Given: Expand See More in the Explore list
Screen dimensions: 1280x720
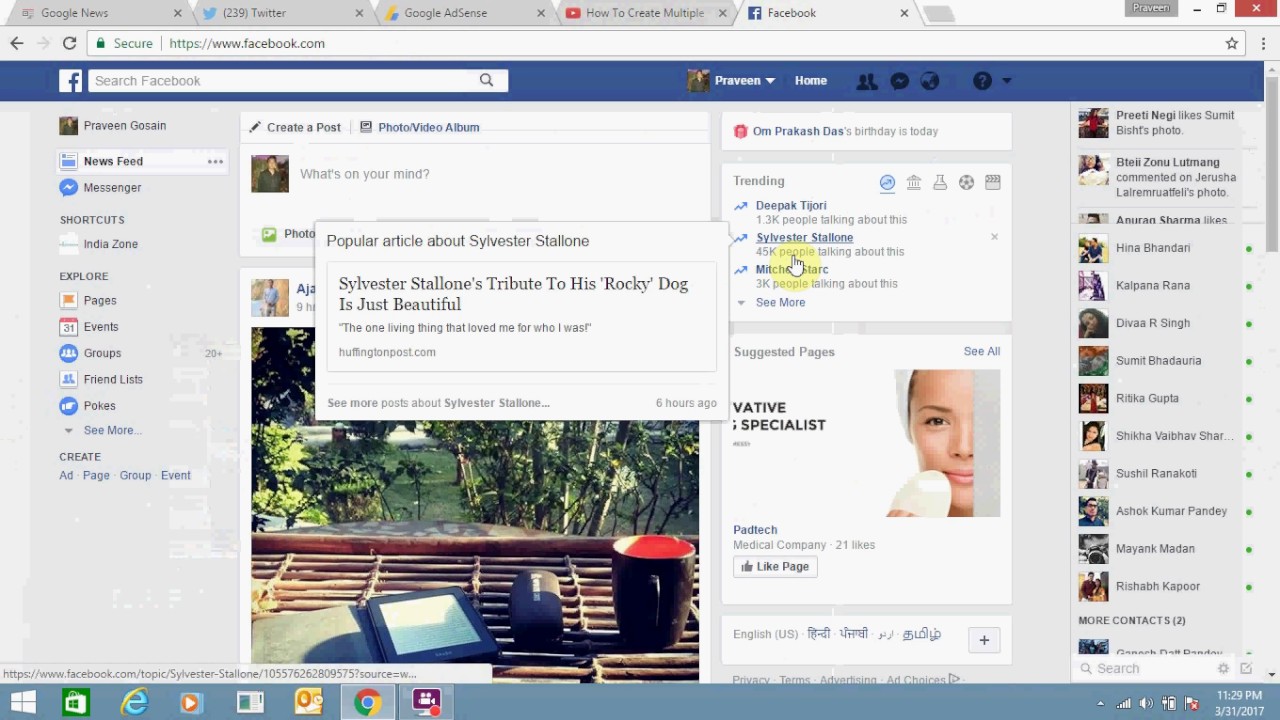Looking at the screenshot, I should pos(110,430).
